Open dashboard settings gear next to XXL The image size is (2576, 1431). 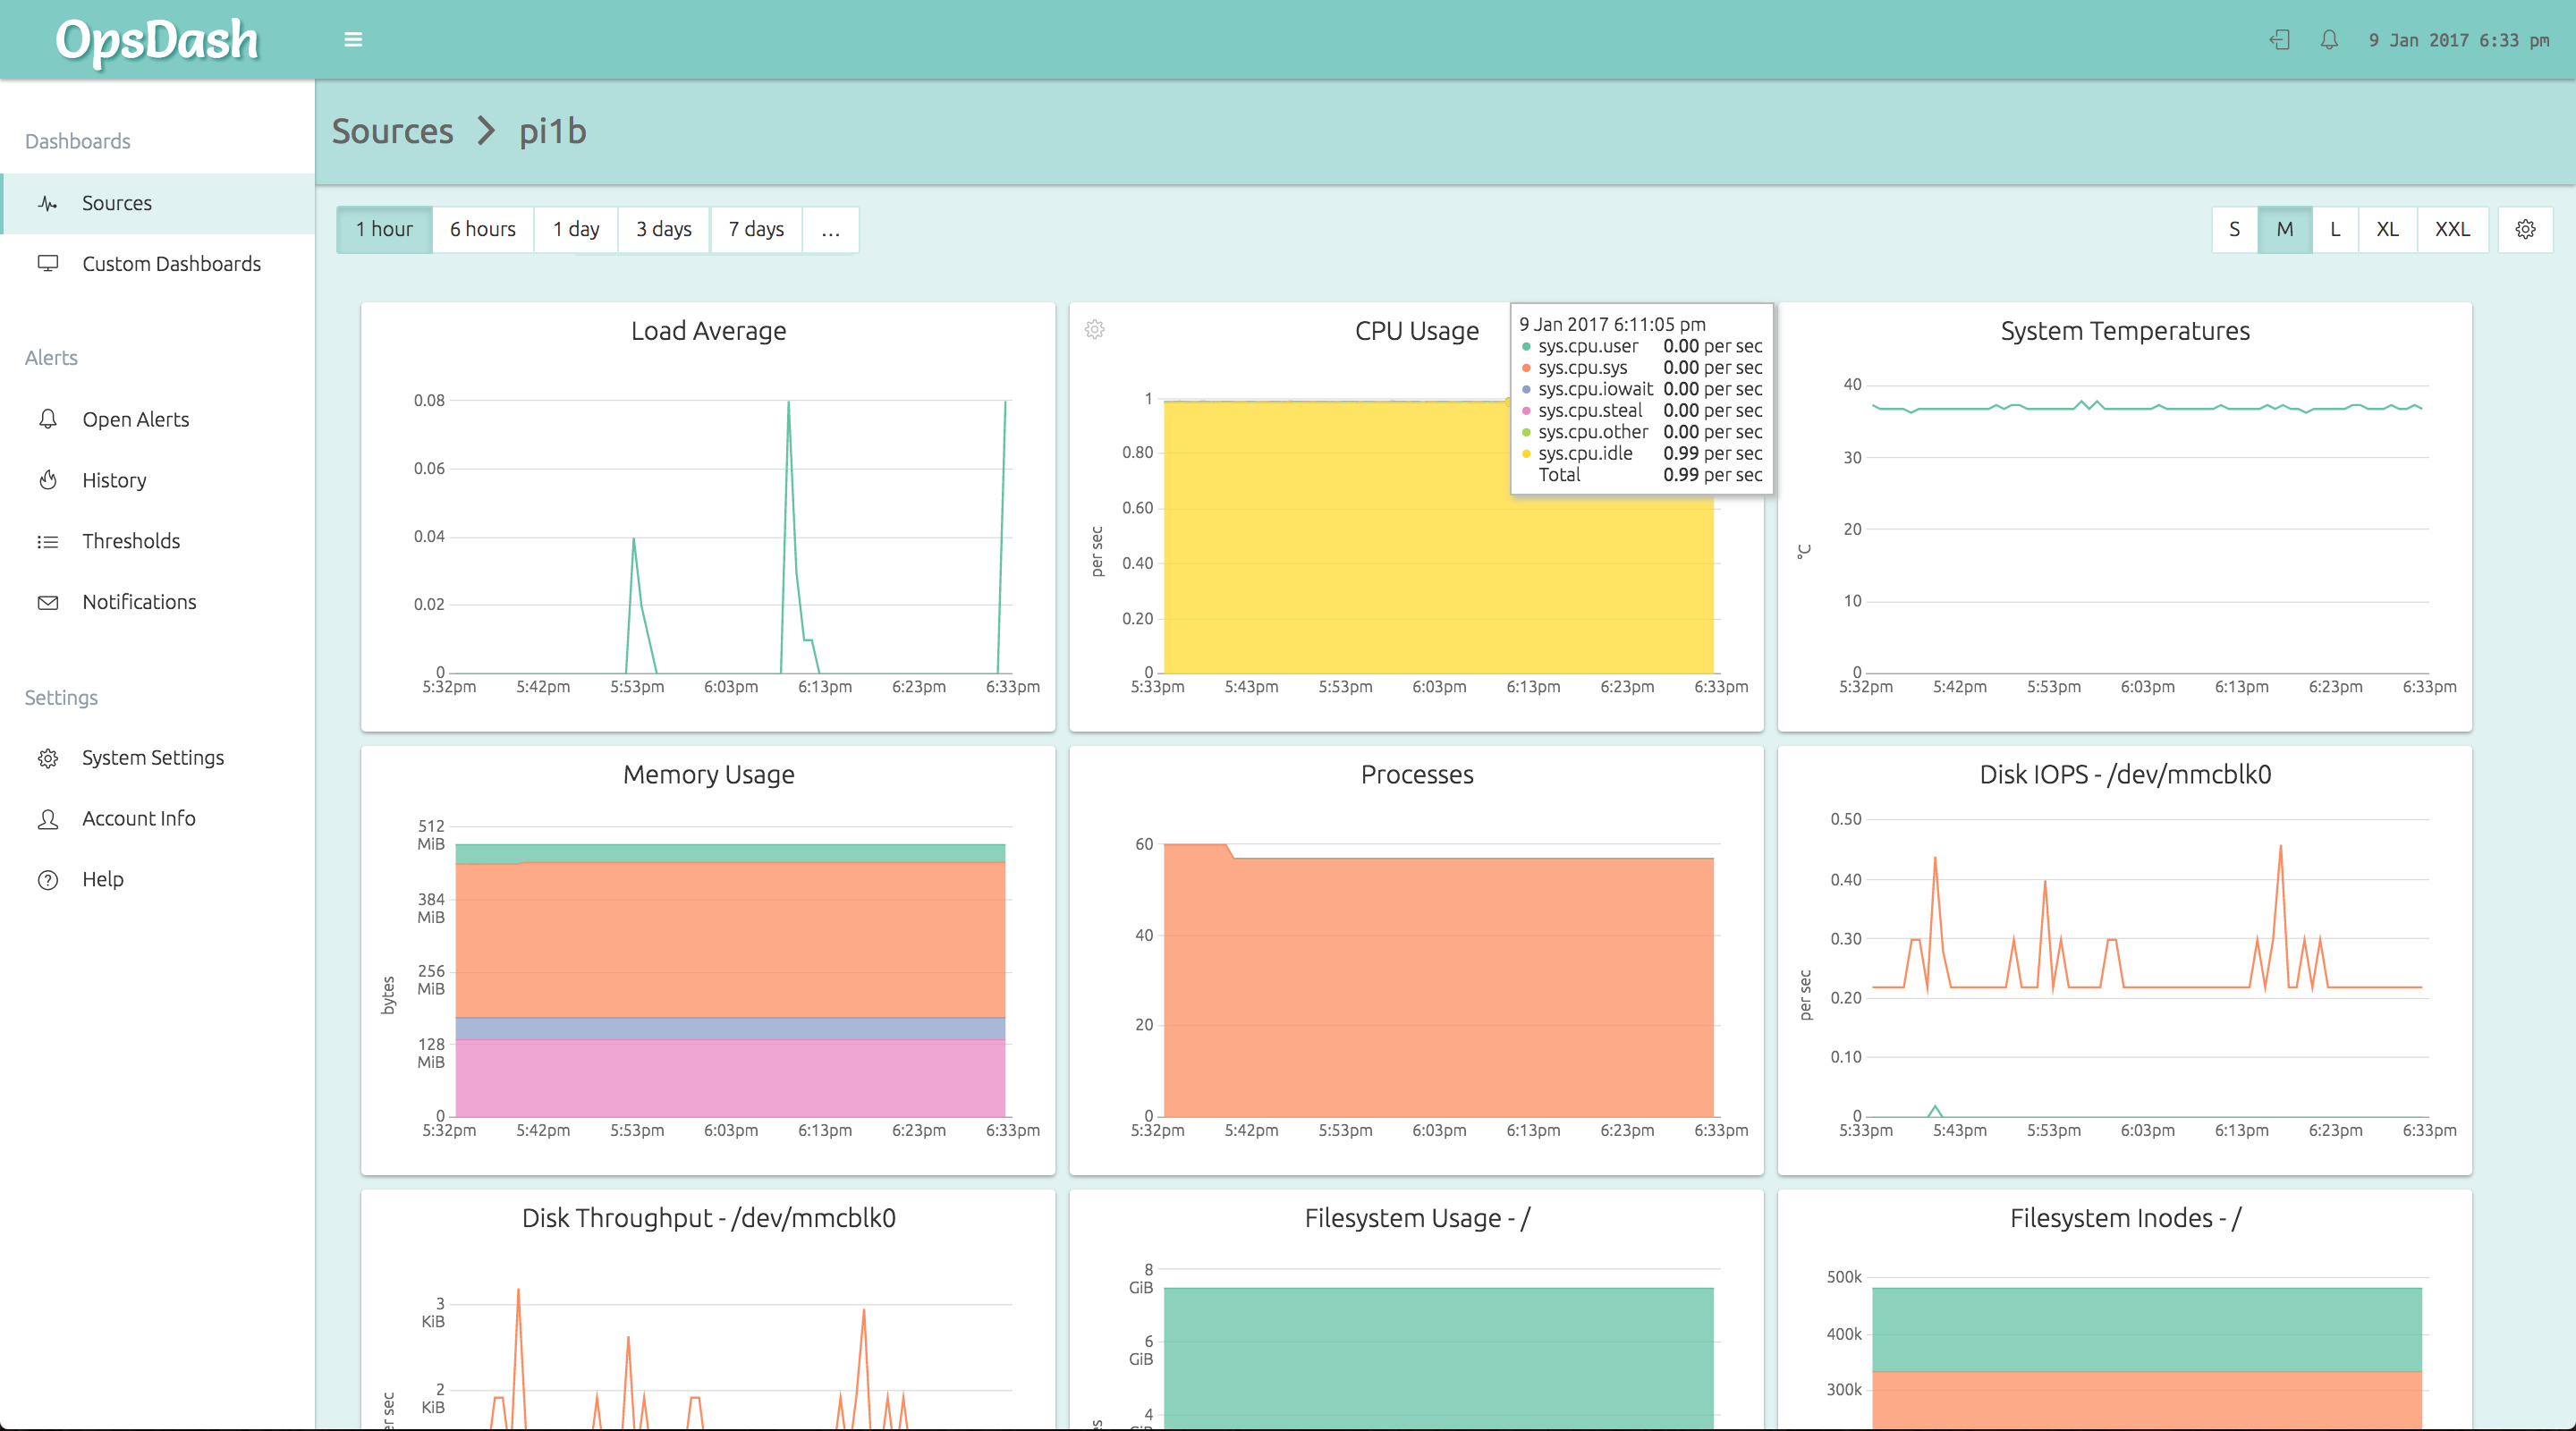pos(2525,230)
